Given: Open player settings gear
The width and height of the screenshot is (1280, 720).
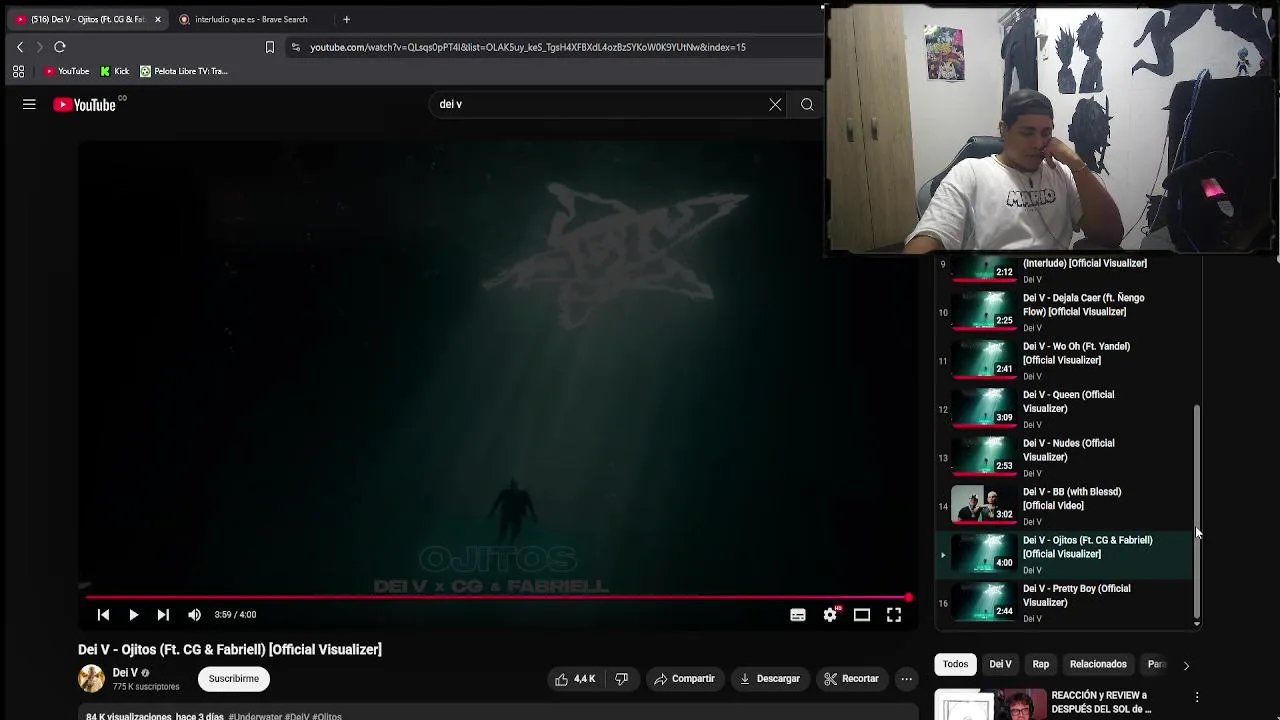Looking at the screenshot, I should 830,615.
